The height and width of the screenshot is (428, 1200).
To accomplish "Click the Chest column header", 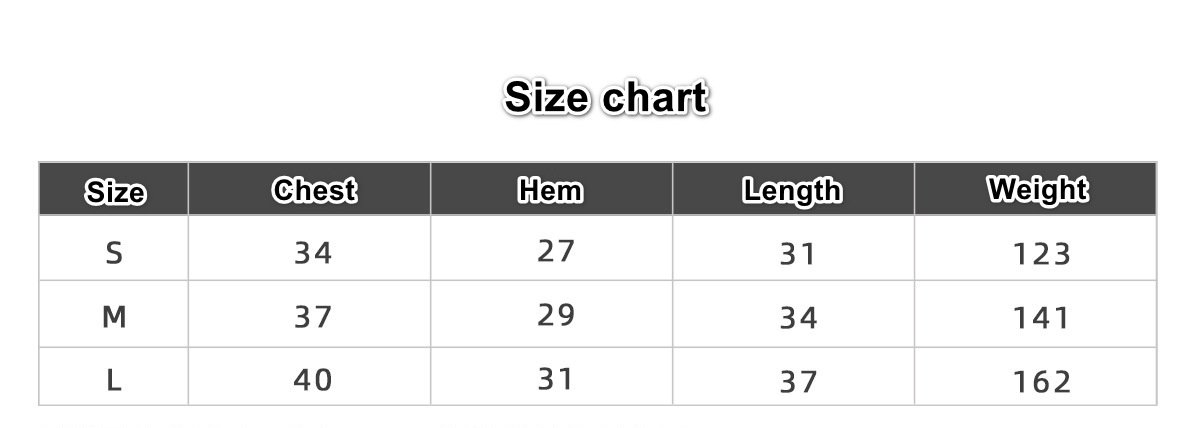I will pyautogui.click(x=313, y=190).
